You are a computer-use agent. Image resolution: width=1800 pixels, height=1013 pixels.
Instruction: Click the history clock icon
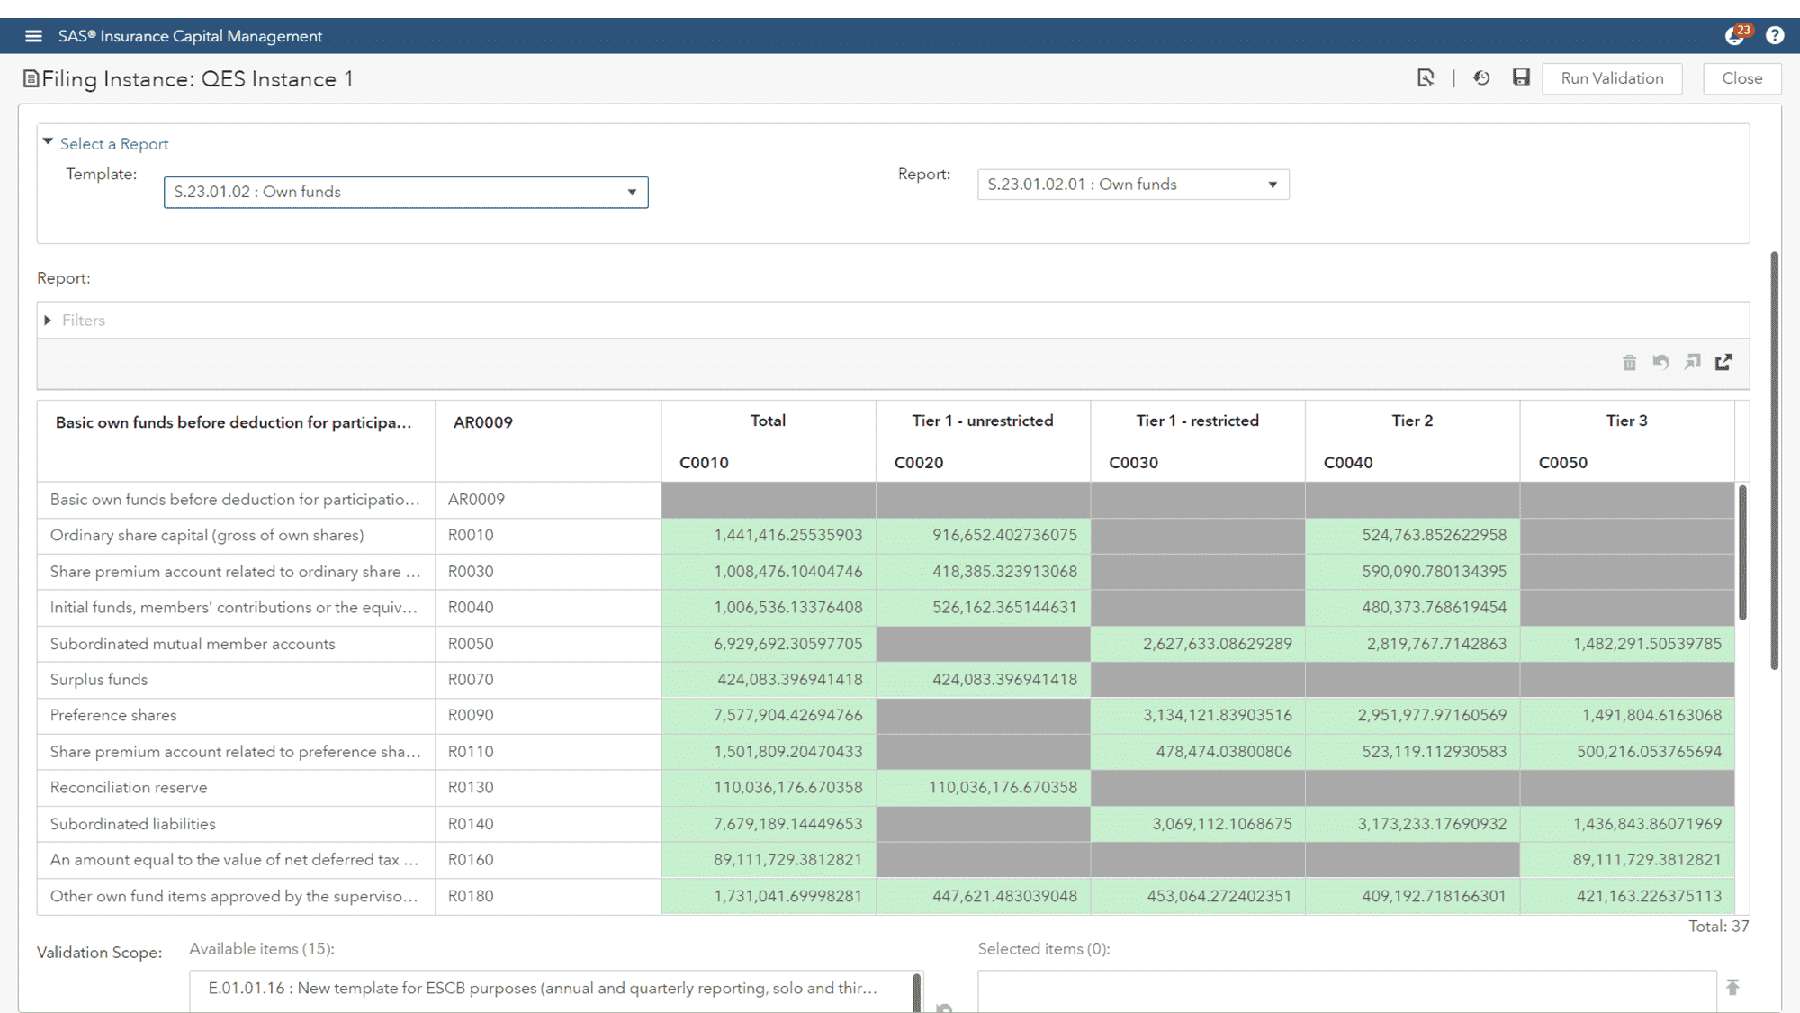point(1482,78)
